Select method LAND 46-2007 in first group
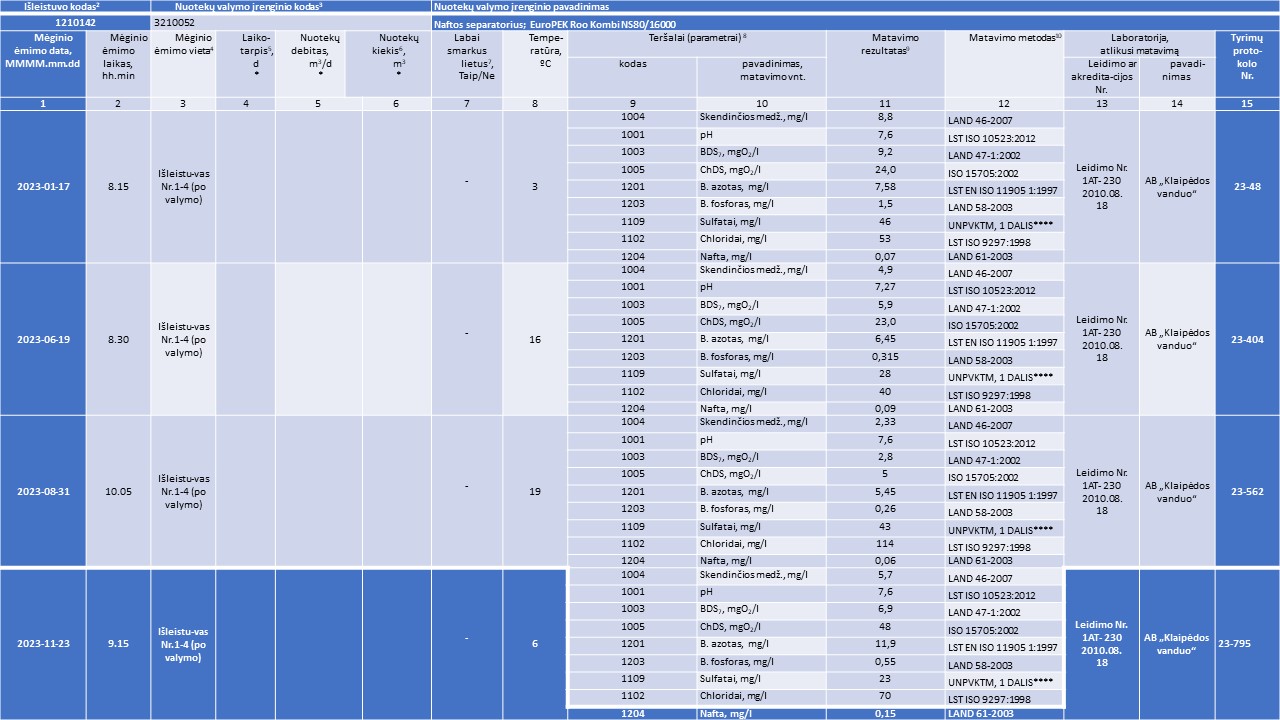 (x=1002, y=118)
